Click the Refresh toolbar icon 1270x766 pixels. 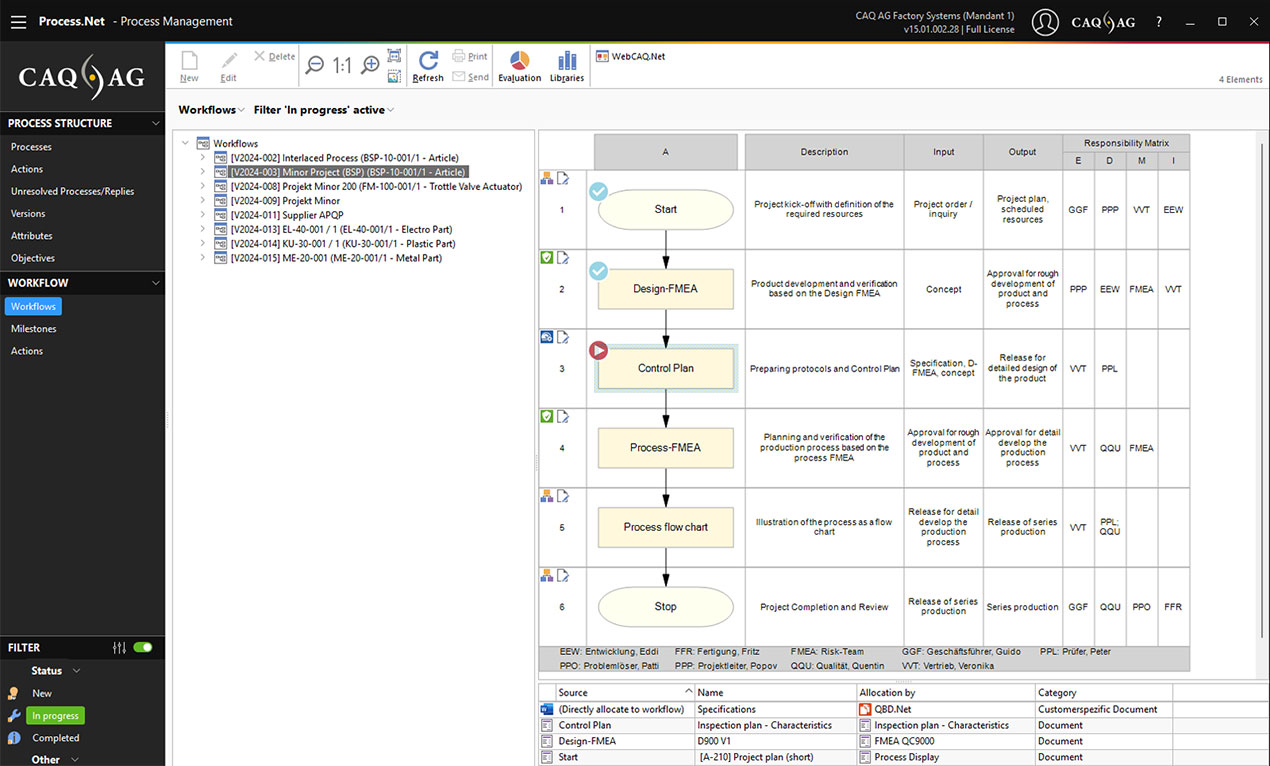[428, 66]
